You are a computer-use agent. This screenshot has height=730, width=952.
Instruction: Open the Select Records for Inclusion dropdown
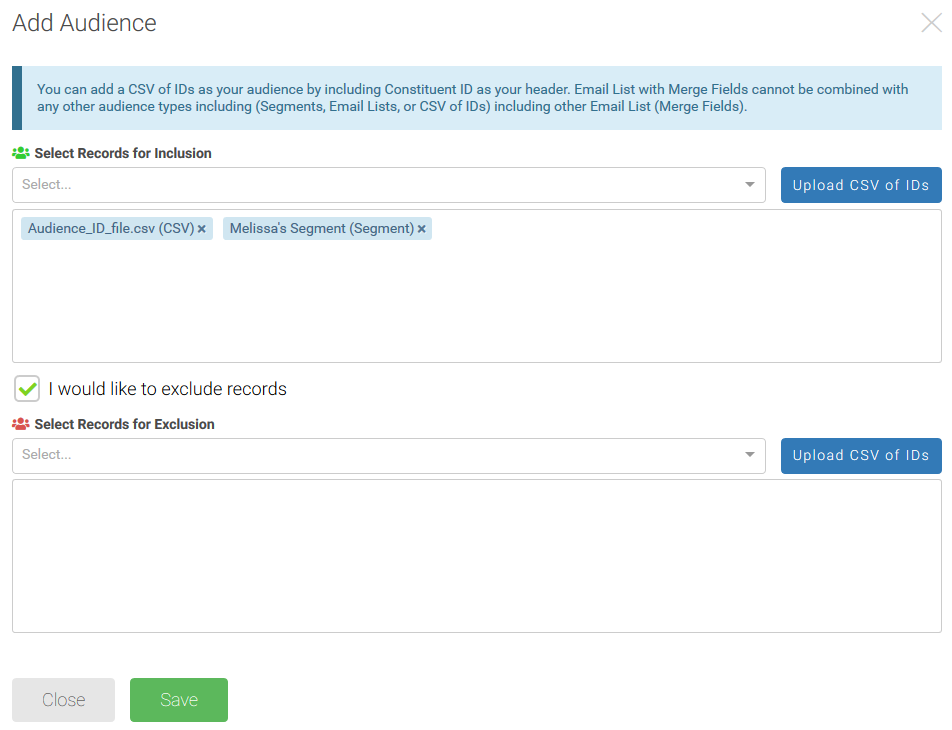380,184
